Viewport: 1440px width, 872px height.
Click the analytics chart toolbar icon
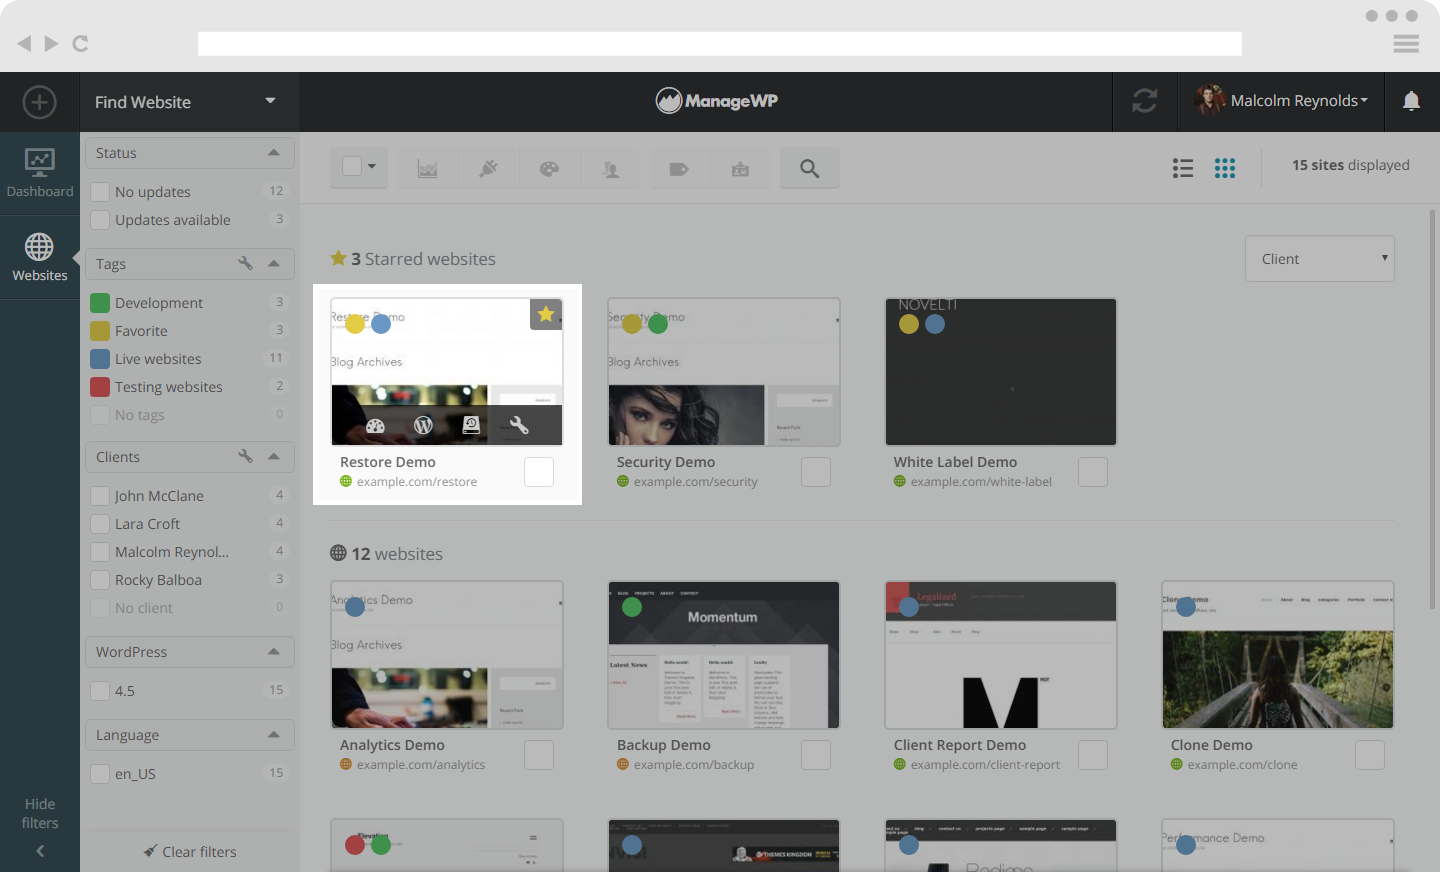428,169
